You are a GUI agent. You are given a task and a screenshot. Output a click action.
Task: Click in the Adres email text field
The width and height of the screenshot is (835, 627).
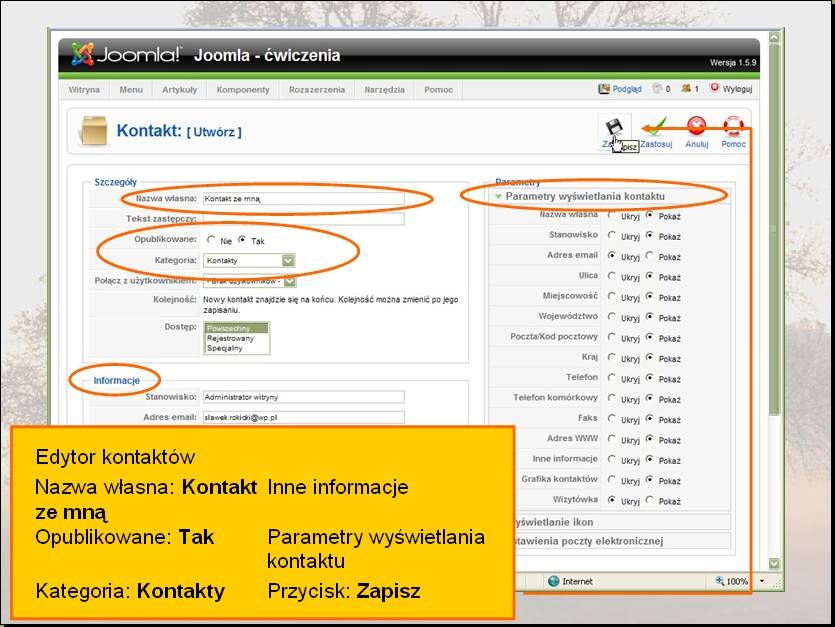(x=304, y=418)
